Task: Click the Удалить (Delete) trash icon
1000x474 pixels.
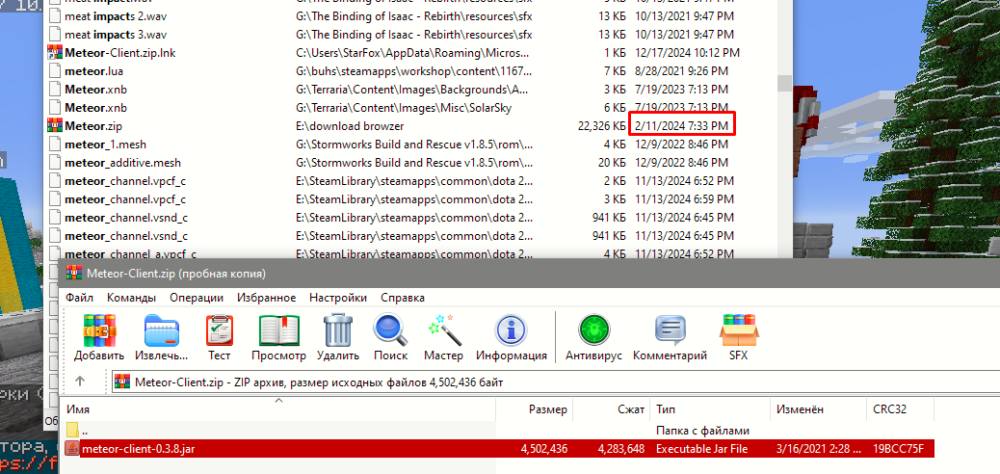Action: tap(338, 337)
